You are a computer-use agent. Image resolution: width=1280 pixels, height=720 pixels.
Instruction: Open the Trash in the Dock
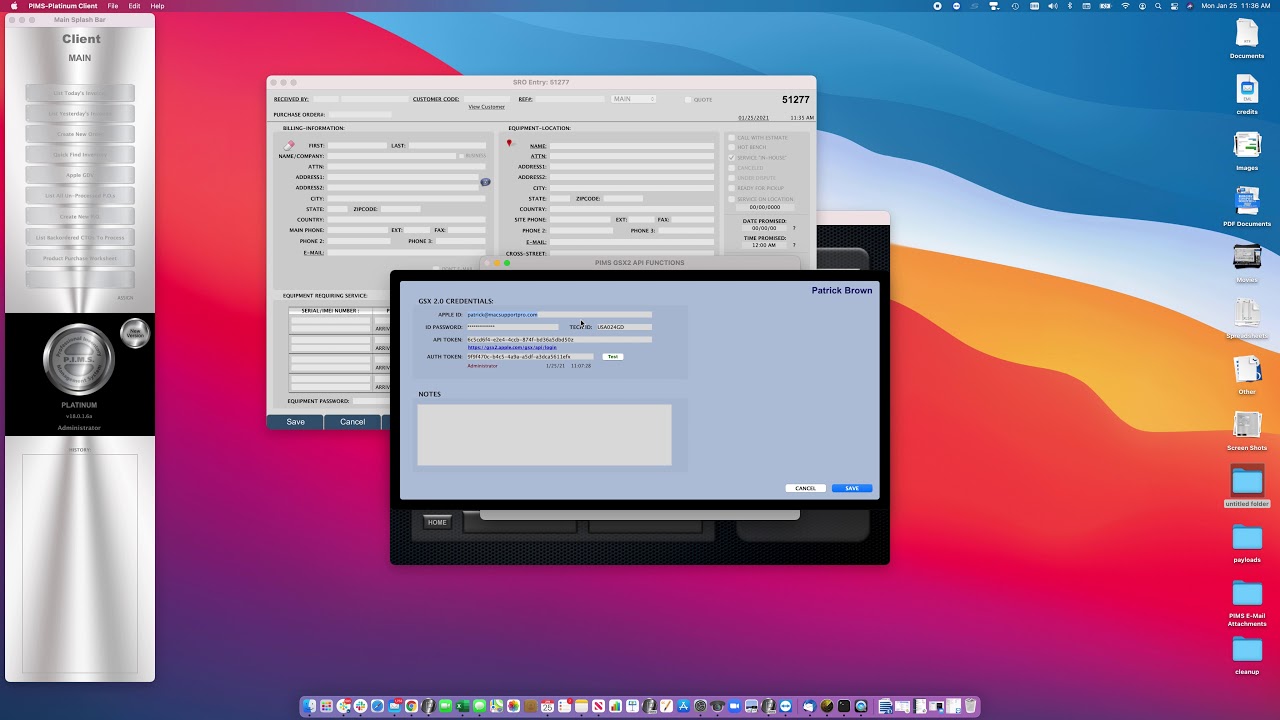970,706
